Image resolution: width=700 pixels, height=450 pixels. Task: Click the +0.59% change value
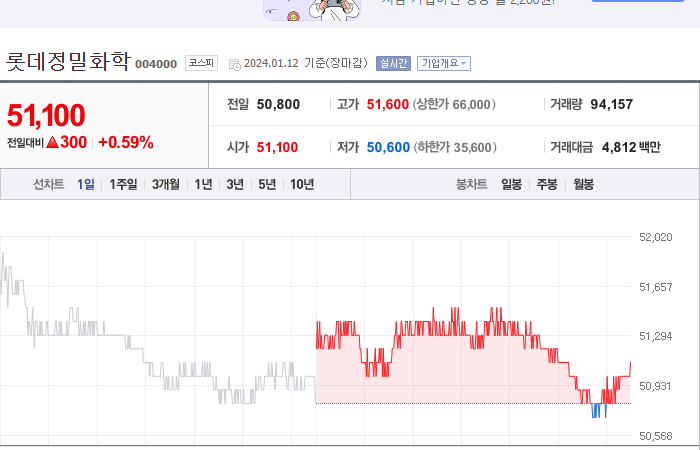(126, 142)
